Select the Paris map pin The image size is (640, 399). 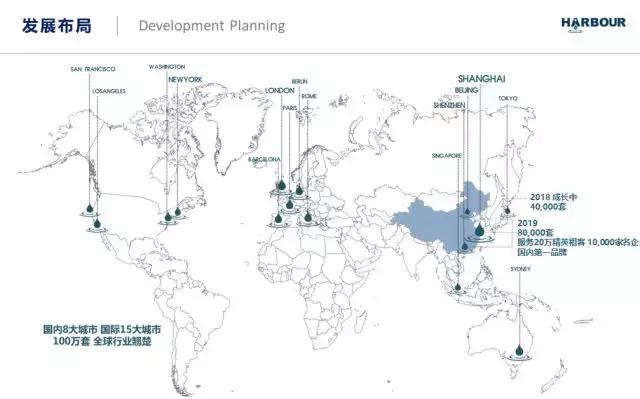(290, 204)
